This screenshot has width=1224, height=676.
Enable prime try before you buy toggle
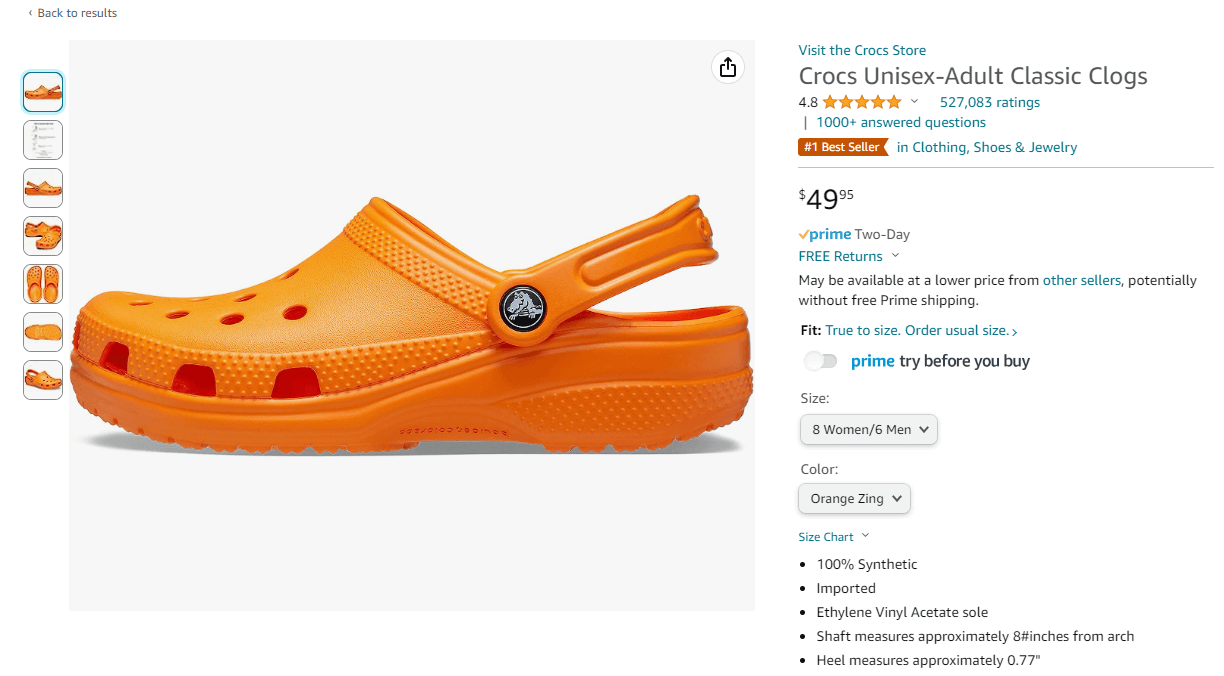(x=820, y=361)
